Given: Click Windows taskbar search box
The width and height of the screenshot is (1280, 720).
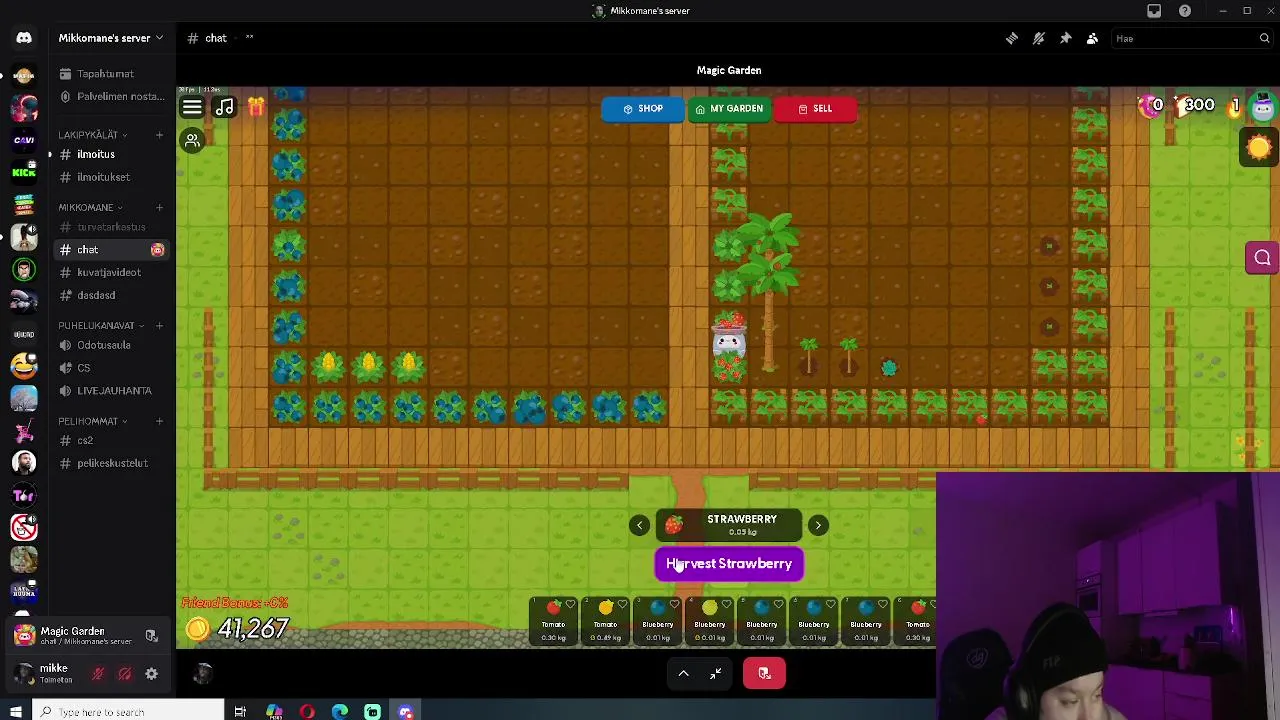Looking at the screenshot, I should pos(128,712).
